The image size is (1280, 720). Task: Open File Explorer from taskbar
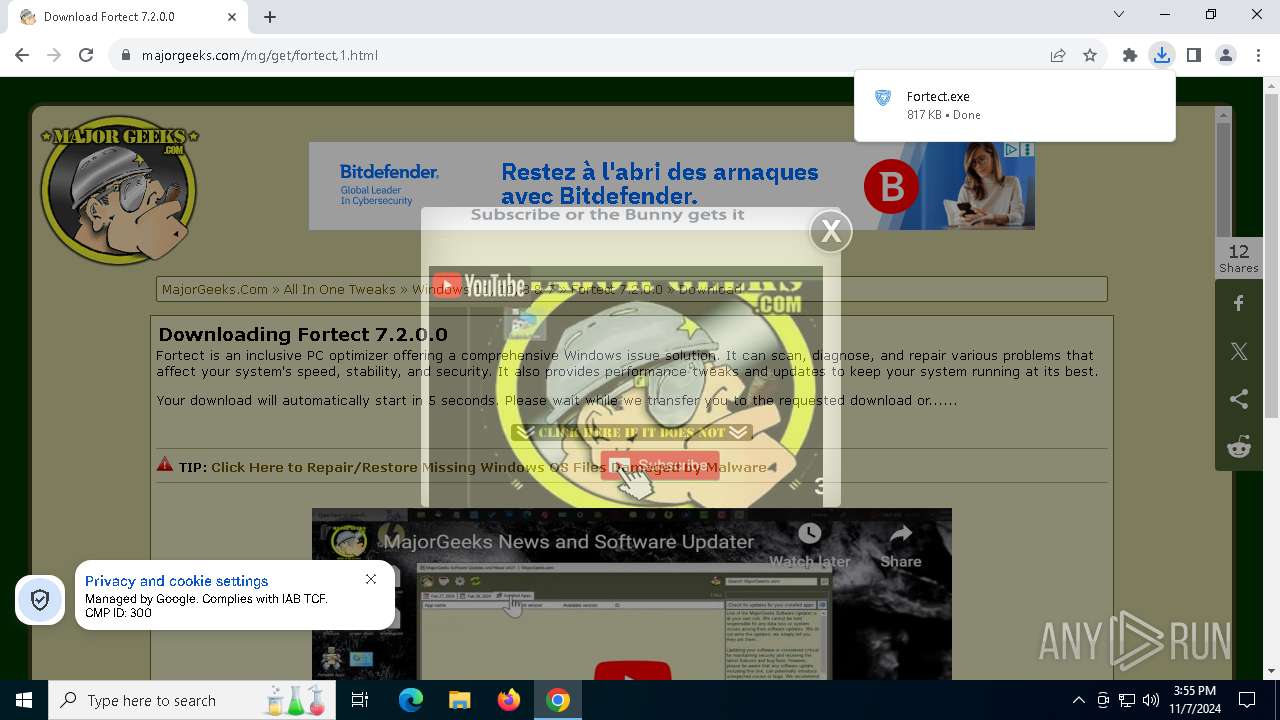pos(459,700)
